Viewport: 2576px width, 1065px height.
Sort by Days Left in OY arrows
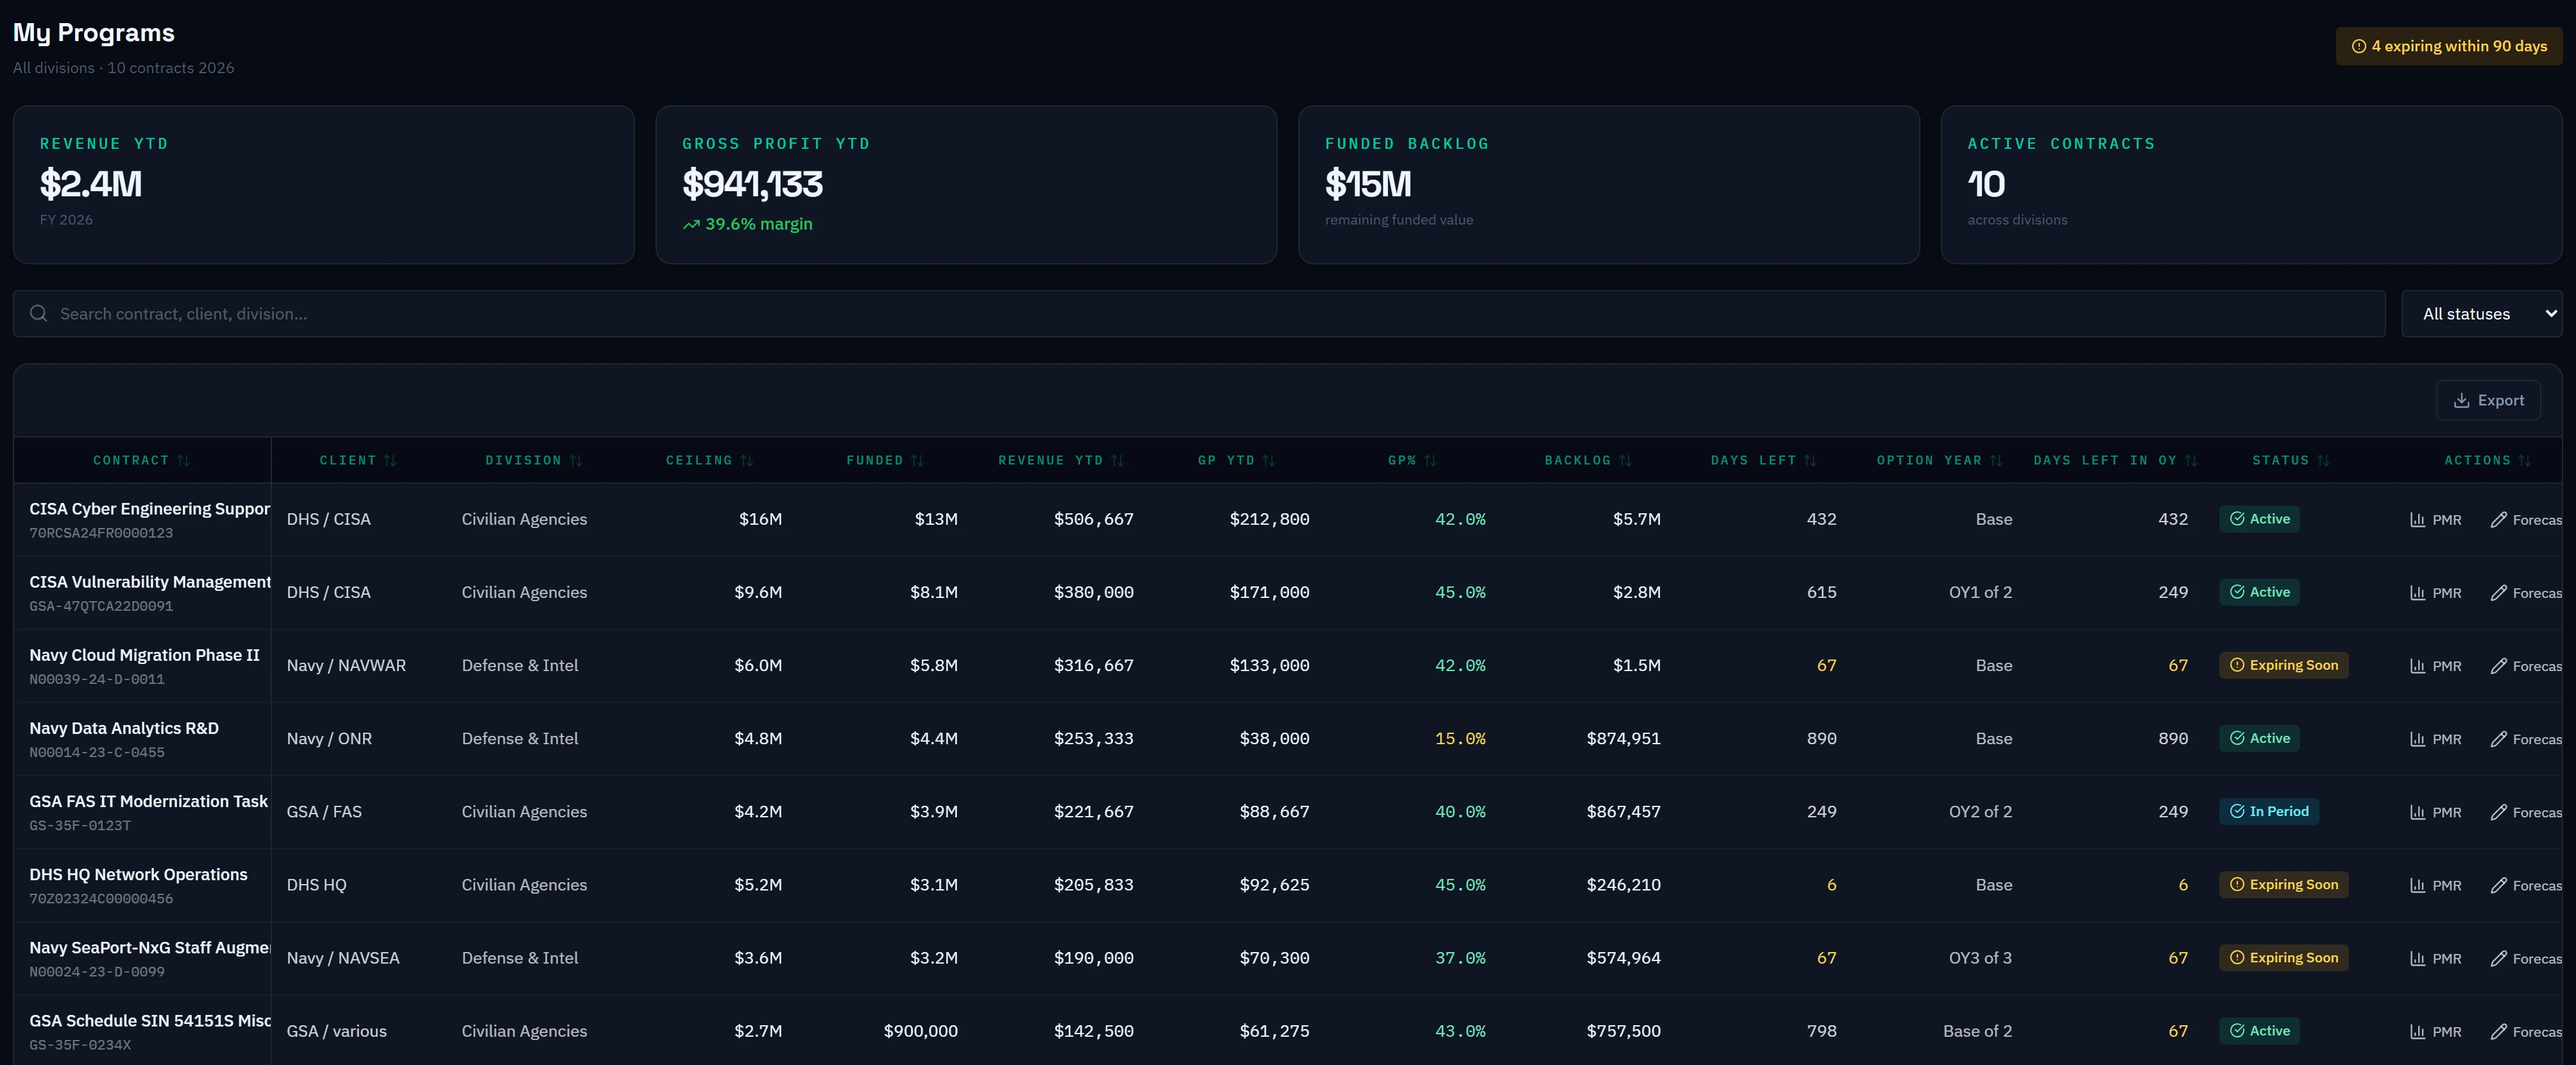pyautogui.click(x=2191, y=460)
